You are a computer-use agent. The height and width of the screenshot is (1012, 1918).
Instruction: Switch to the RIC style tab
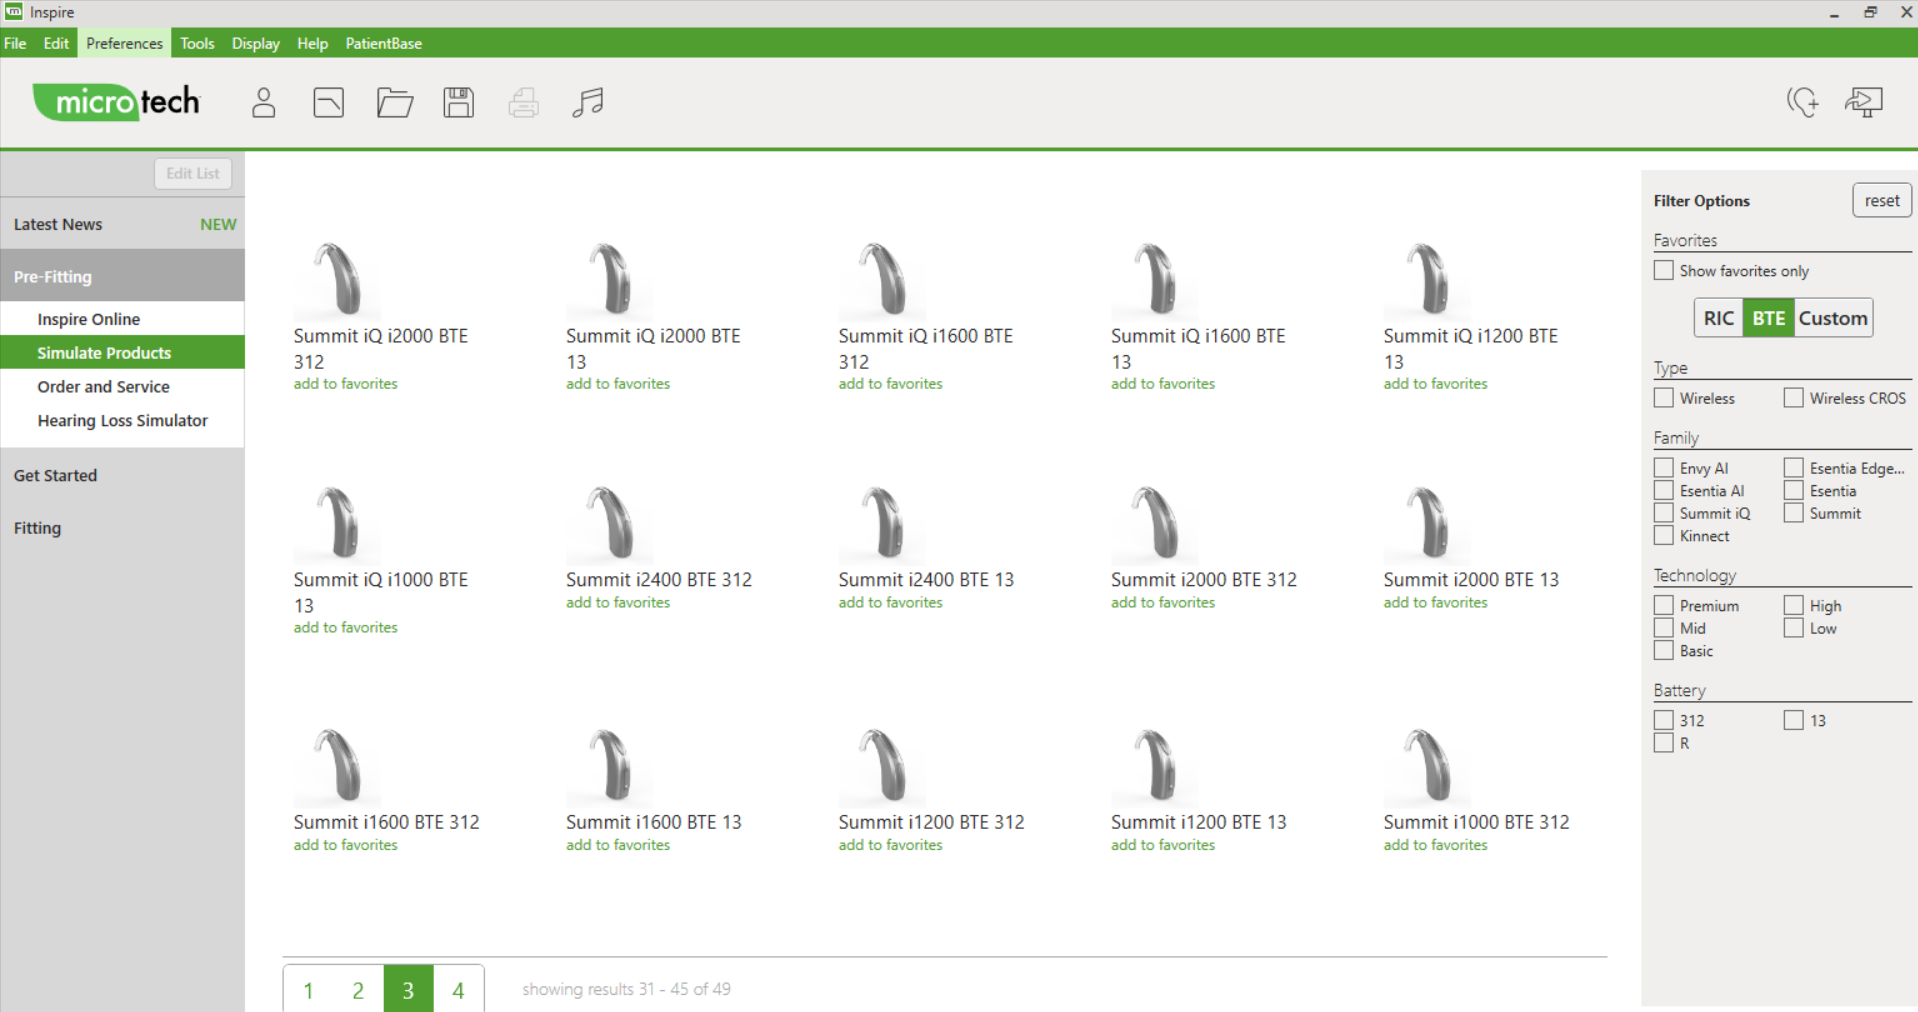click(x=1718, y=318)
